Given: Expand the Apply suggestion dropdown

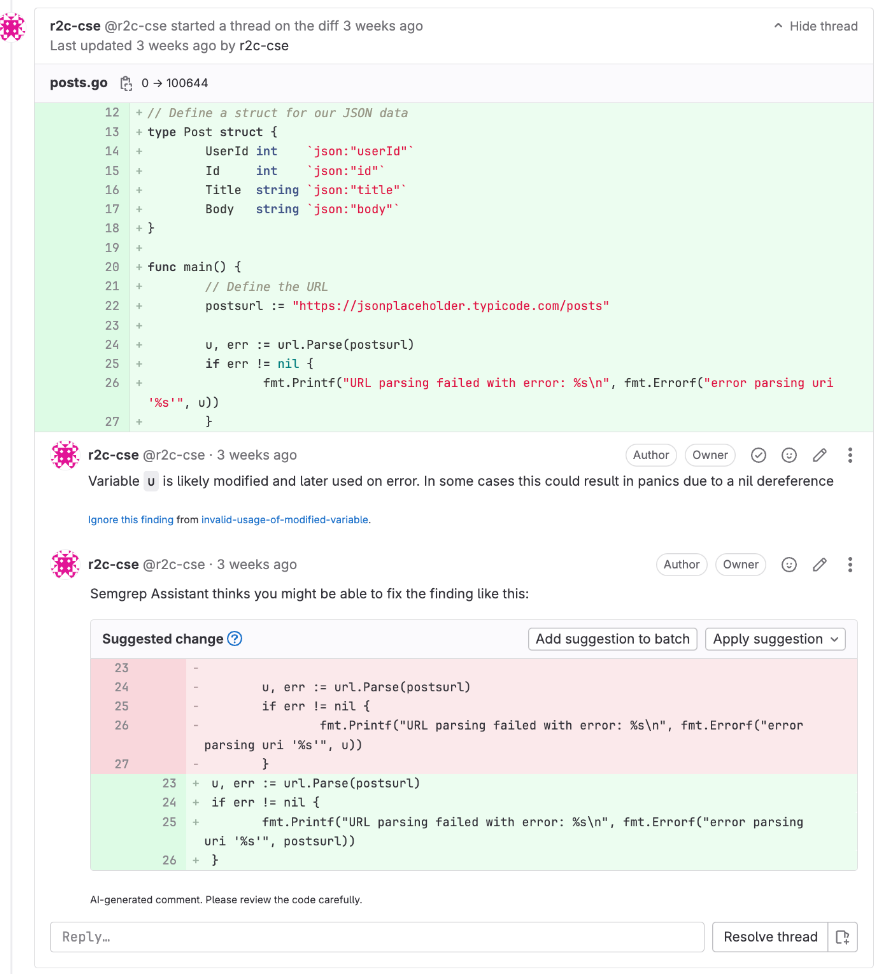Looking at the screenshot, I should pyautogui.click(x=776, y=639).
